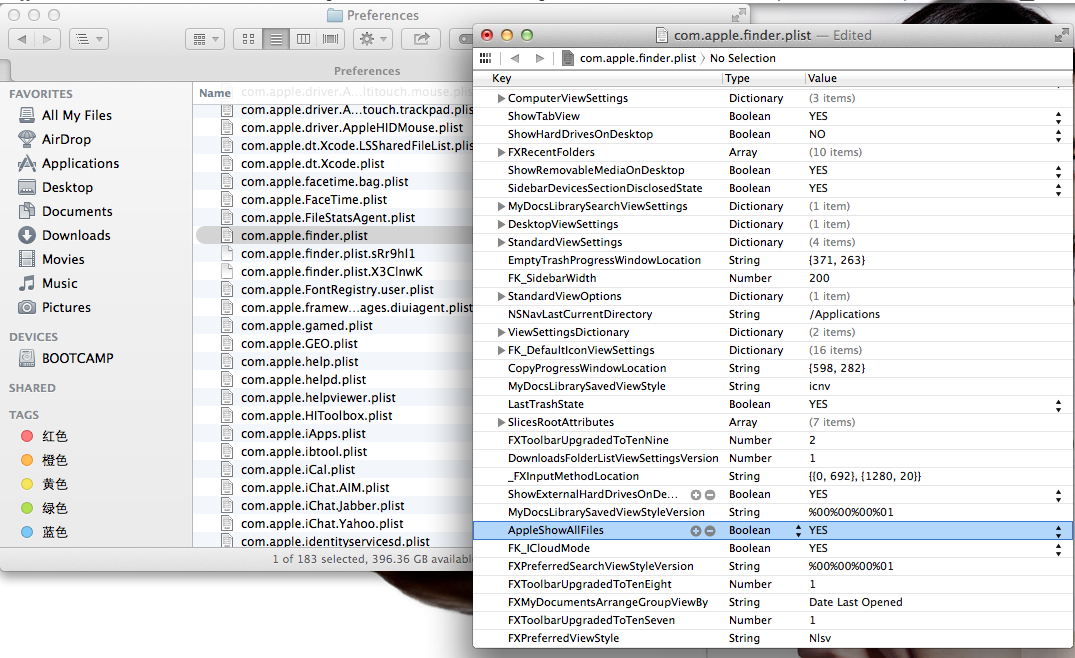Select com.apple.finder.plist in Finder list
Image resolution: width=1075 pixels, height=658 pixels.
(304, 235)
